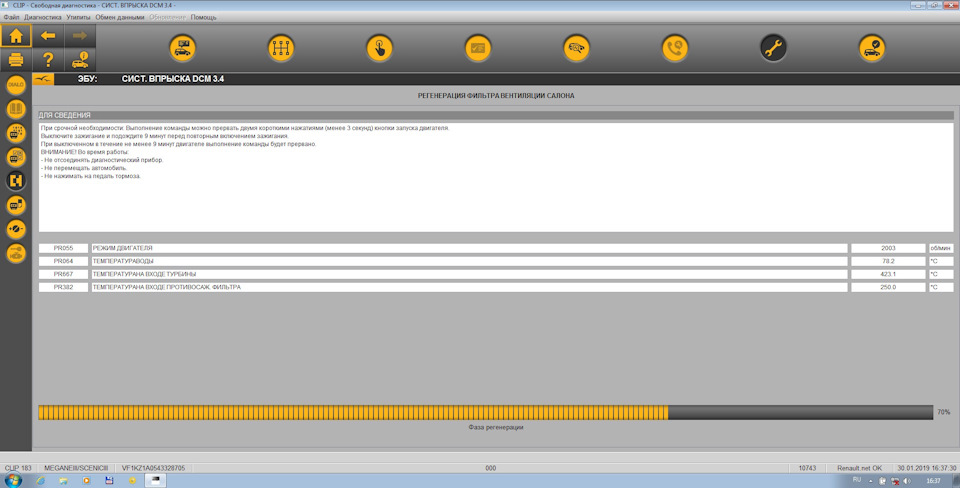Click inside the information text box
960x488 pixels.
(x=496, y=178)
